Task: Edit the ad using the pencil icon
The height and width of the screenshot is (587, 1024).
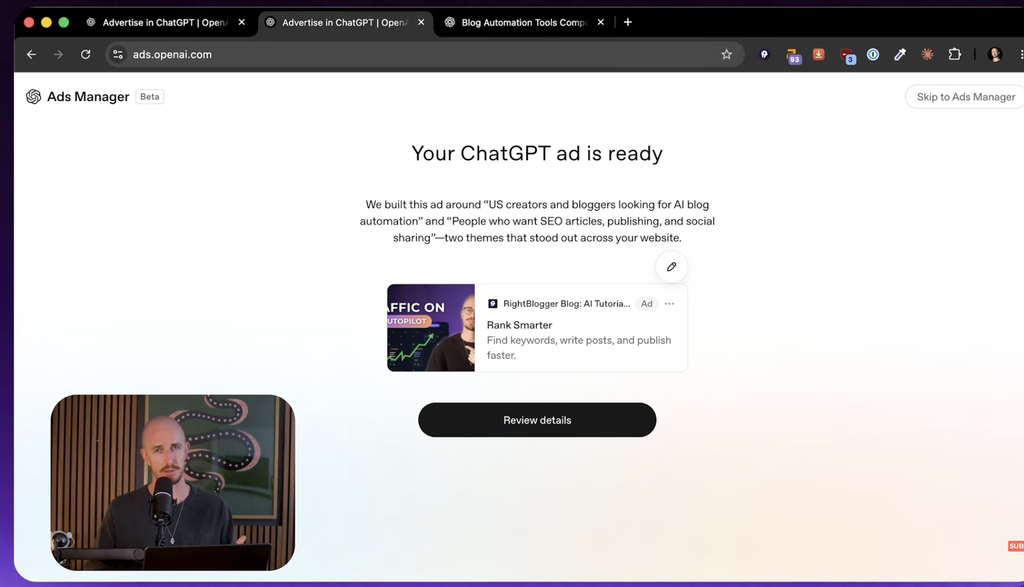Action: pyautogui.click(x=671, y=266)
